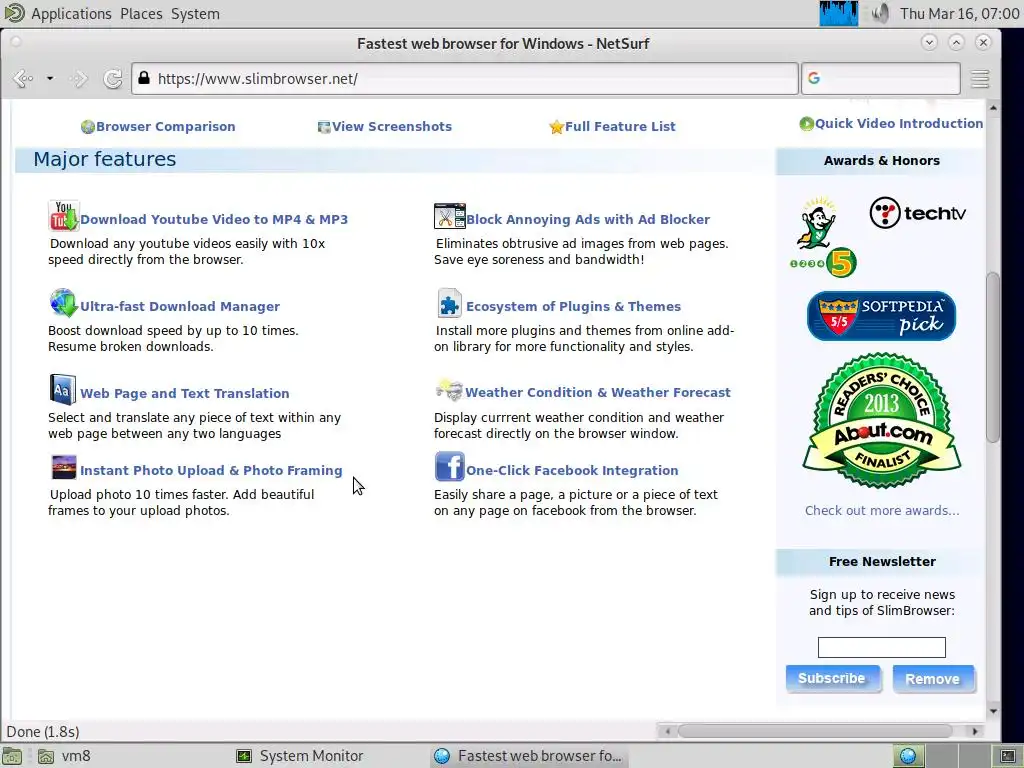Click the system monitor graph in the panel

click(839, 14)
